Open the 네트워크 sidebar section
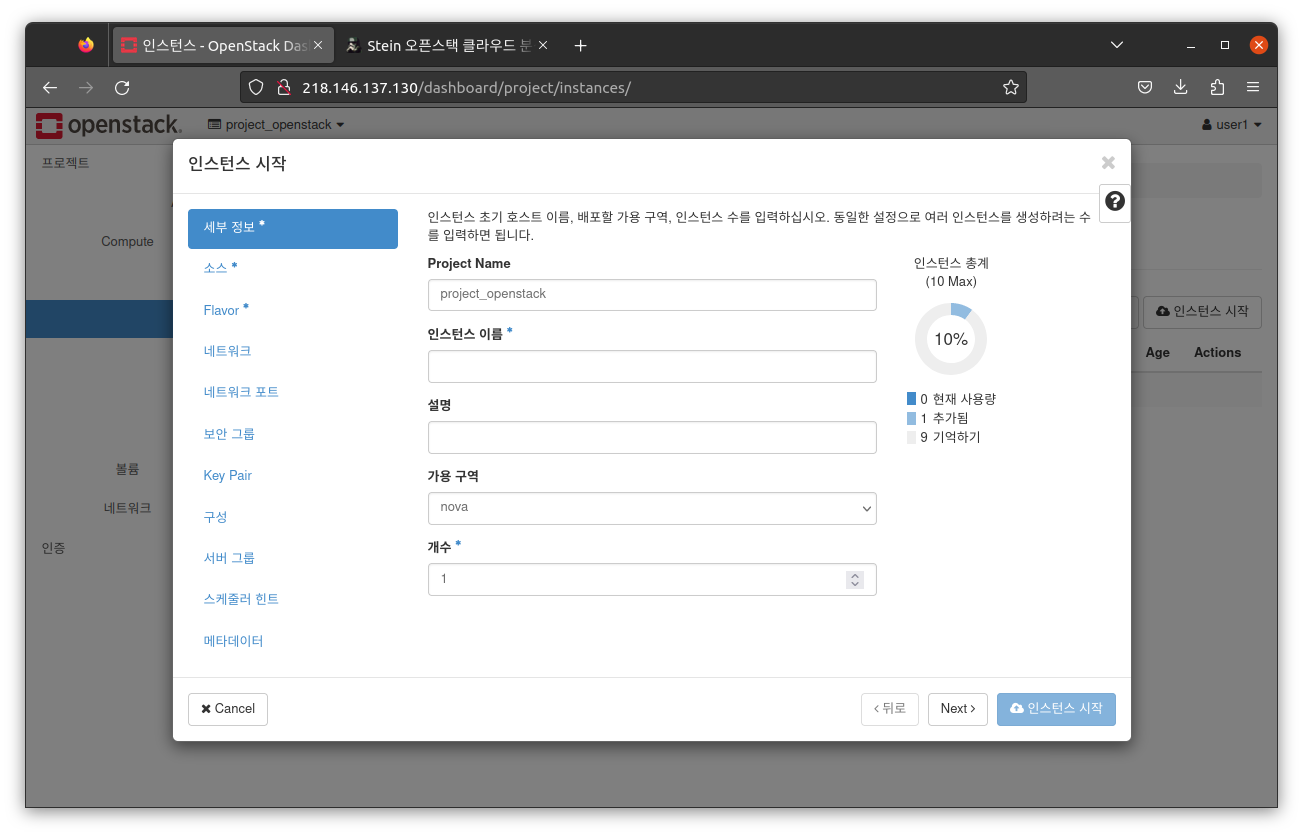 point(127,508)
